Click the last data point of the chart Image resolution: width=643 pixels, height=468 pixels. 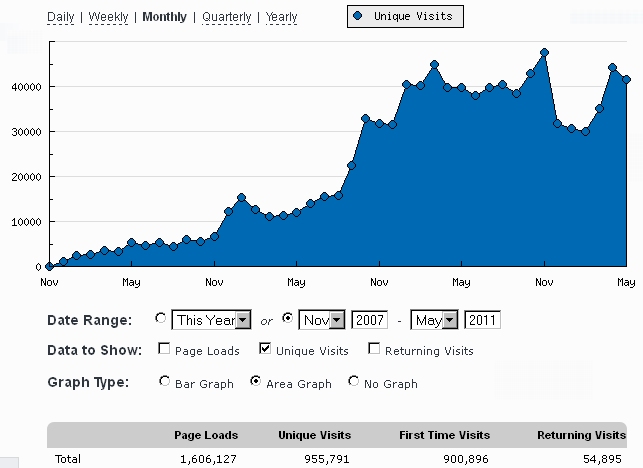(626, 80)
